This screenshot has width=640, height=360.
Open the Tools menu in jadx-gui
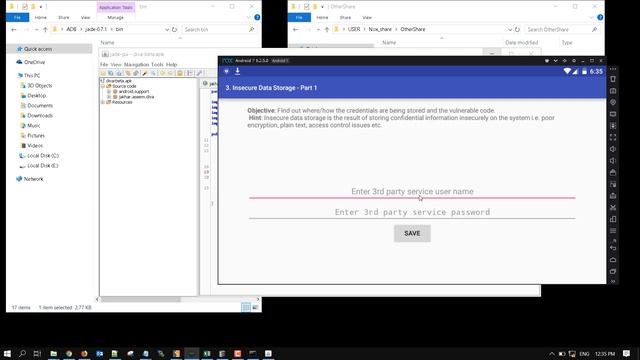[157, 64]
